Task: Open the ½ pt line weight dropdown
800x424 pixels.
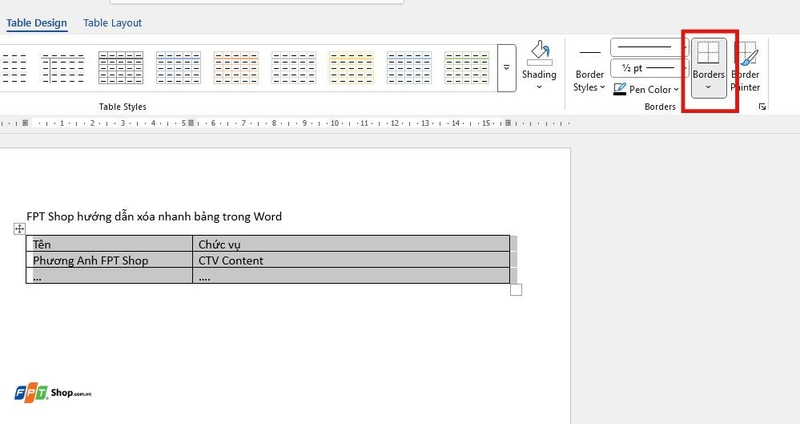Action: coord(649,68)
